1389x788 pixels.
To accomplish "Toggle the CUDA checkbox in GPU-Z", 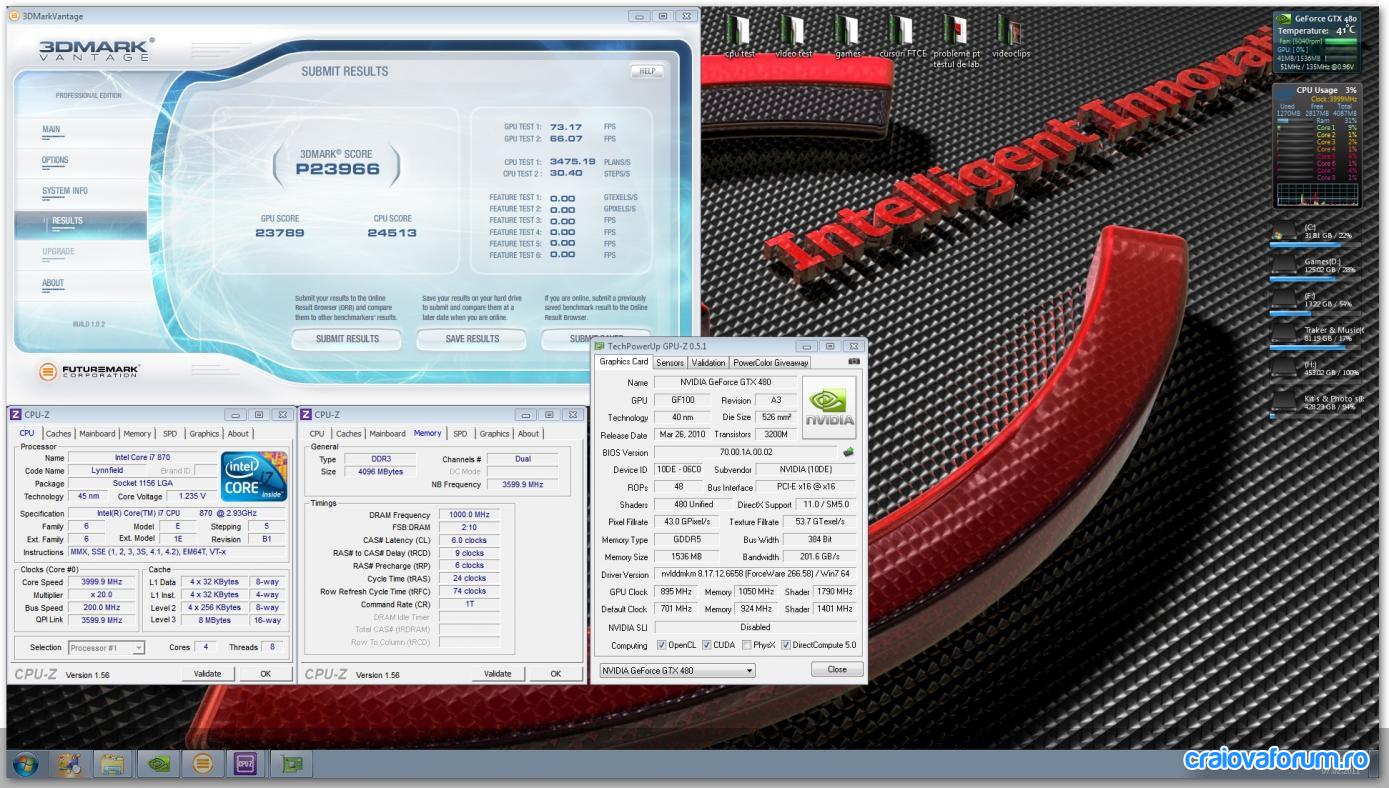I will pos(707,645).
